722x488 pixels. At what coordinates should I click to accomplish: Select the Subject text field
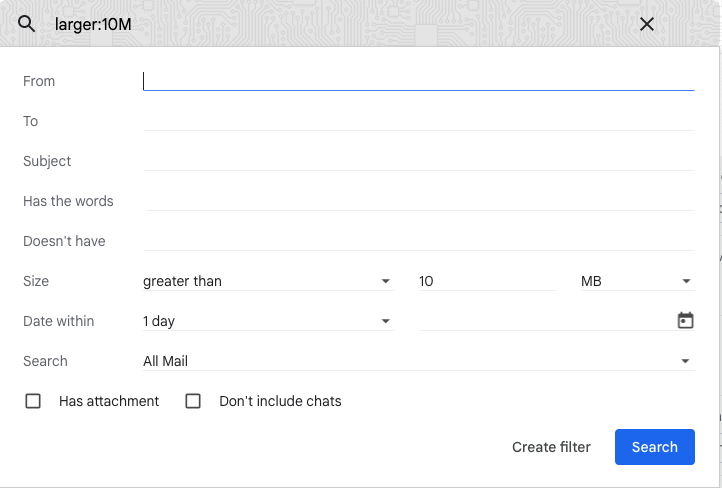[419, 161]
